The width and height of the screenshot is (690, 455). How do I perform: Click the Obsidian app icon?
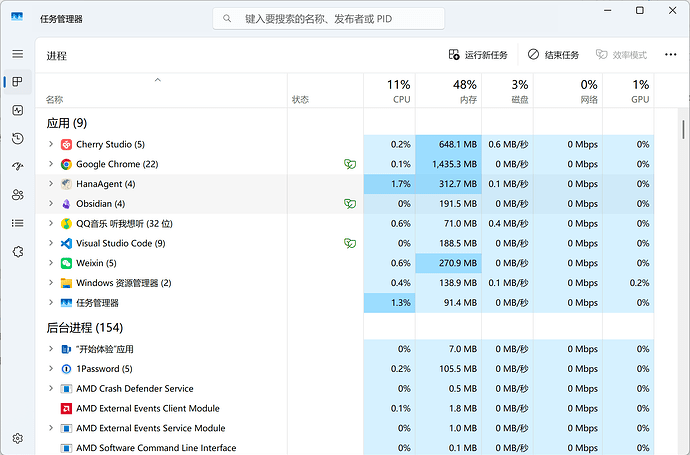66,204
